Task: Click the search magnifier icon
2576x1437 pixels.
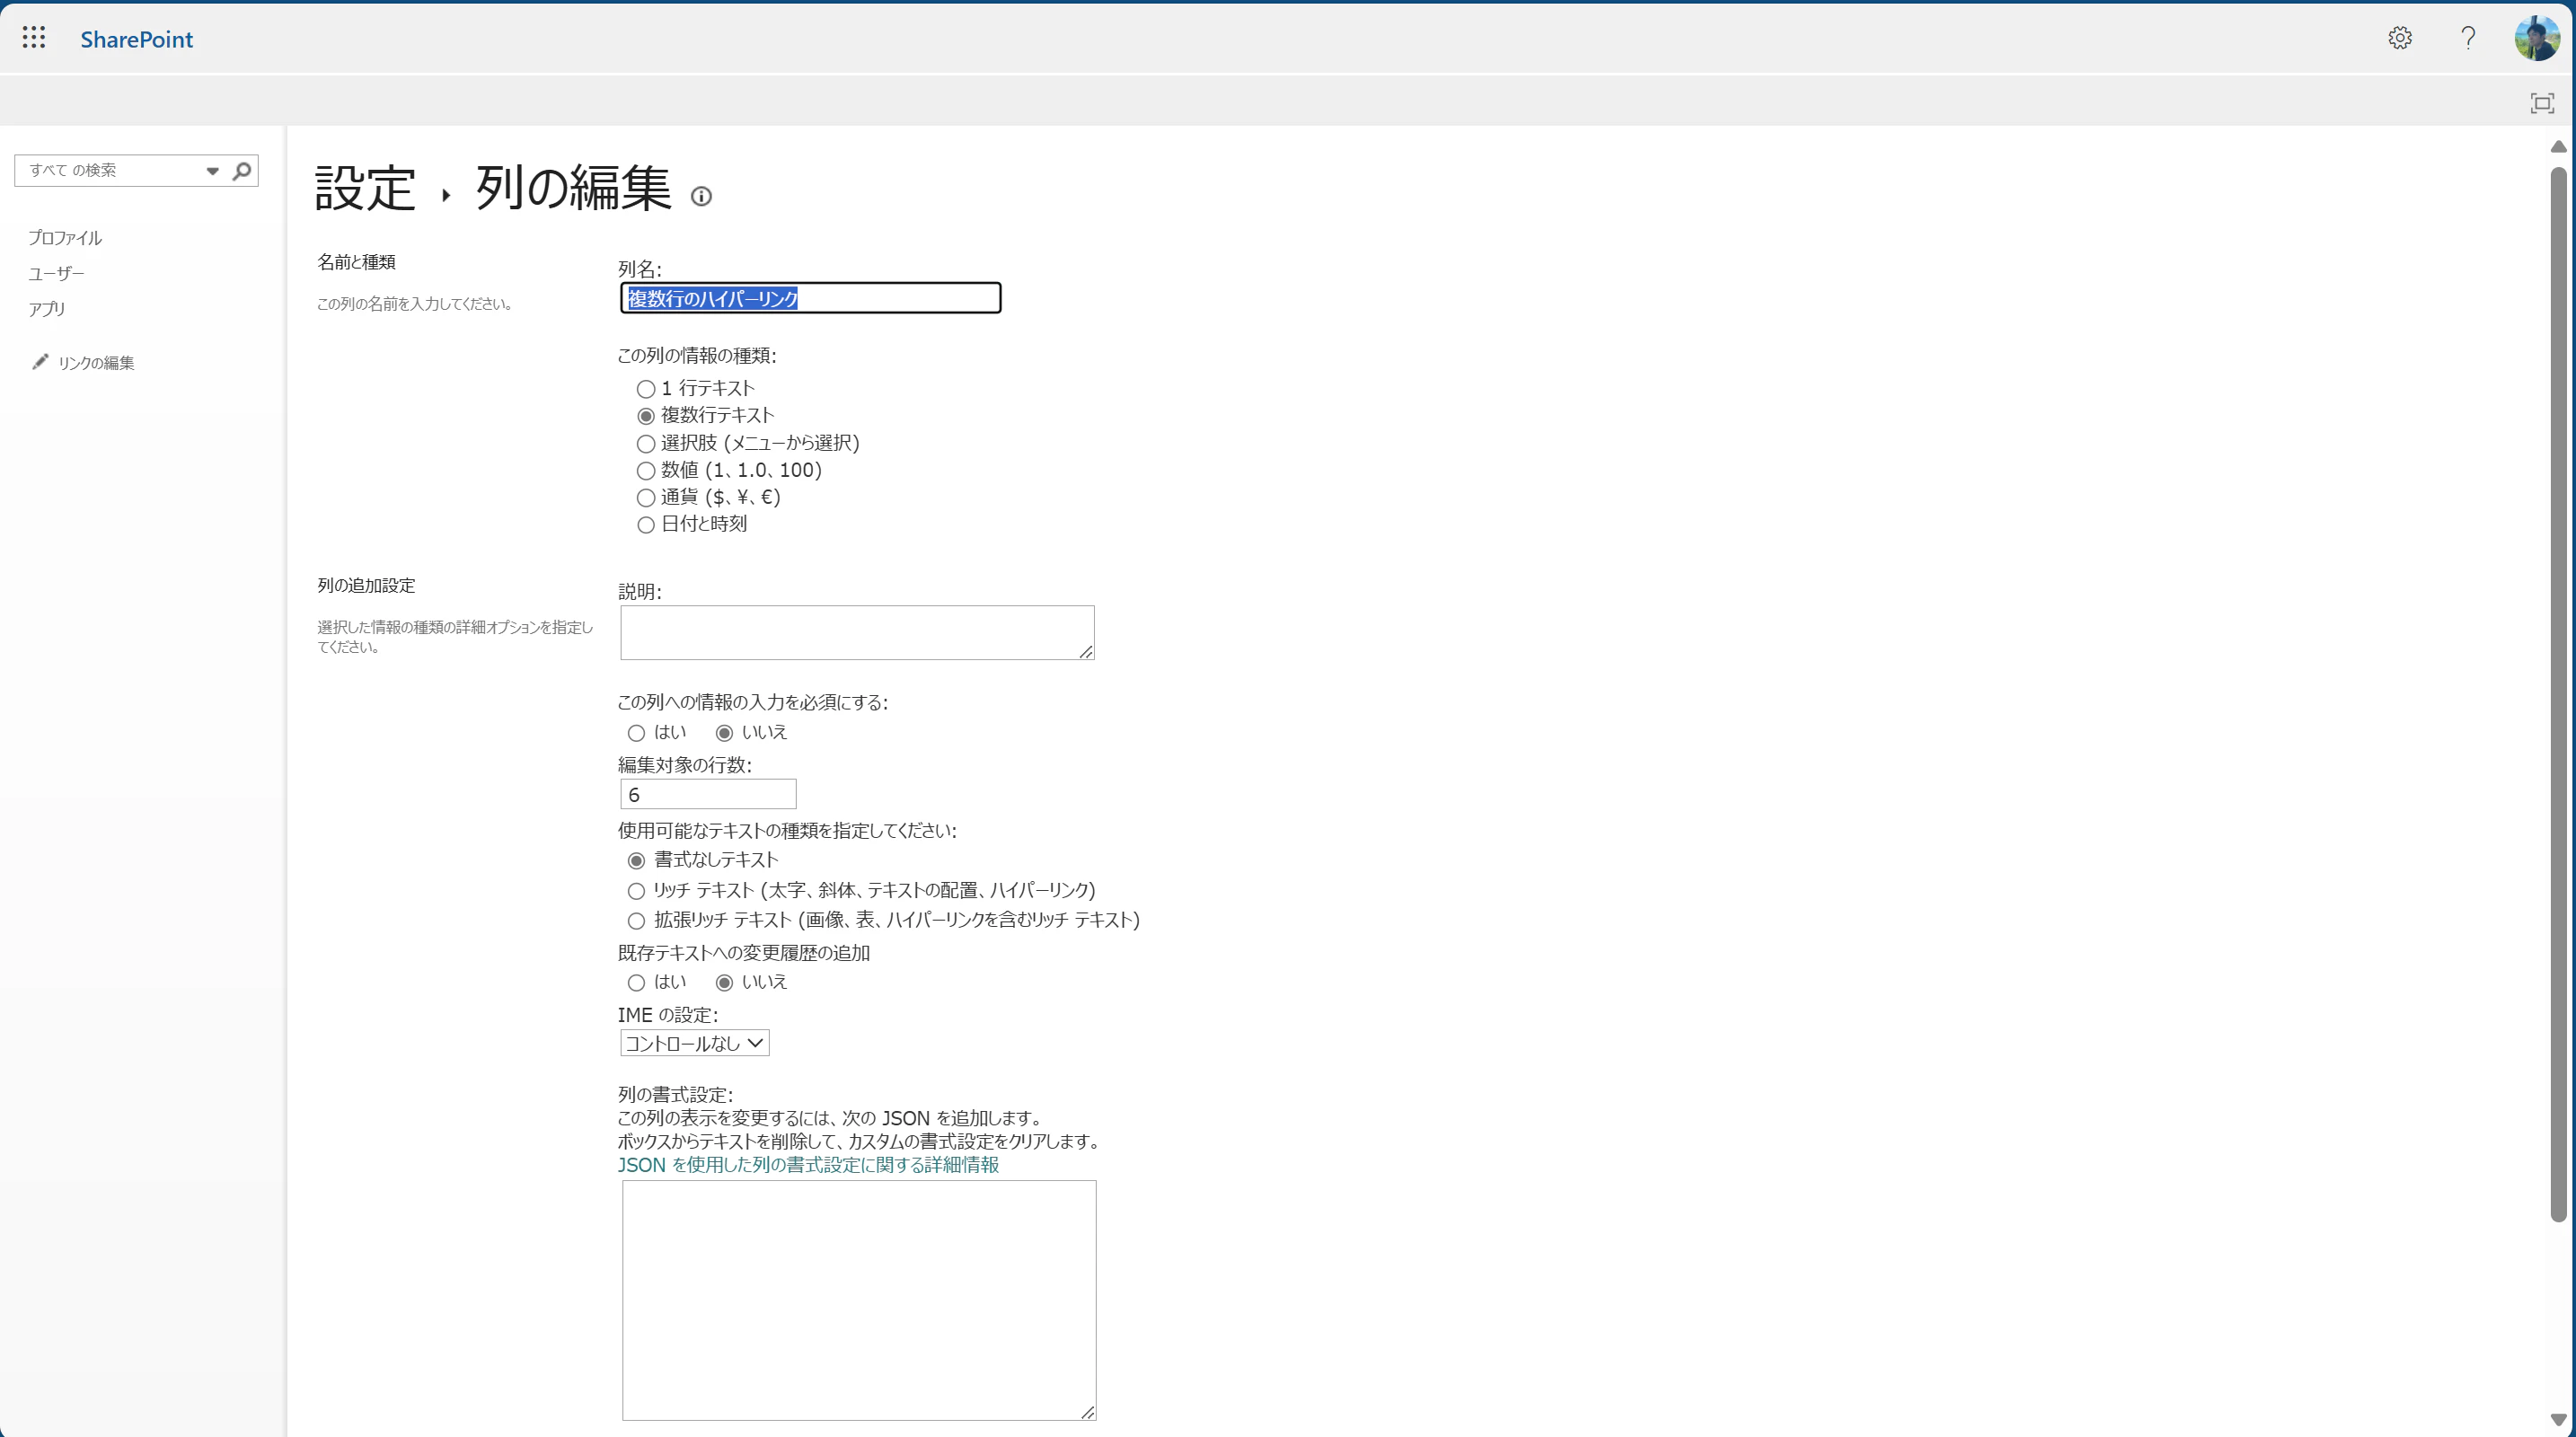Action: tap(242, 171)
